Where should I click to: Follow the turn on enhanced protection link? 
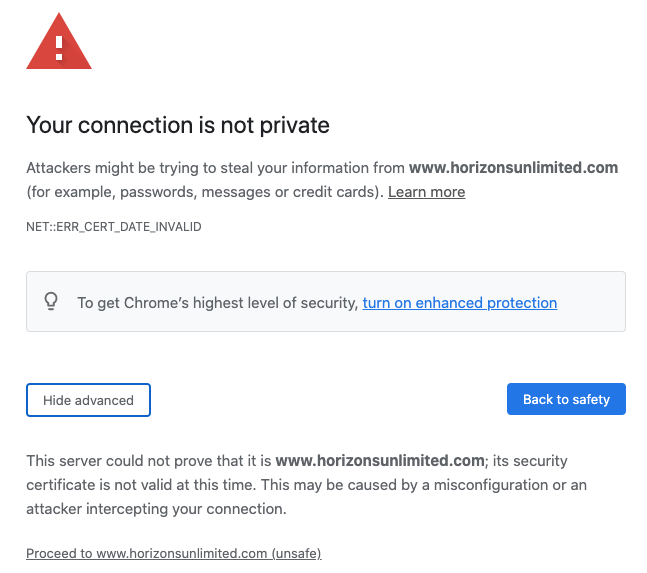click(460, 303)
